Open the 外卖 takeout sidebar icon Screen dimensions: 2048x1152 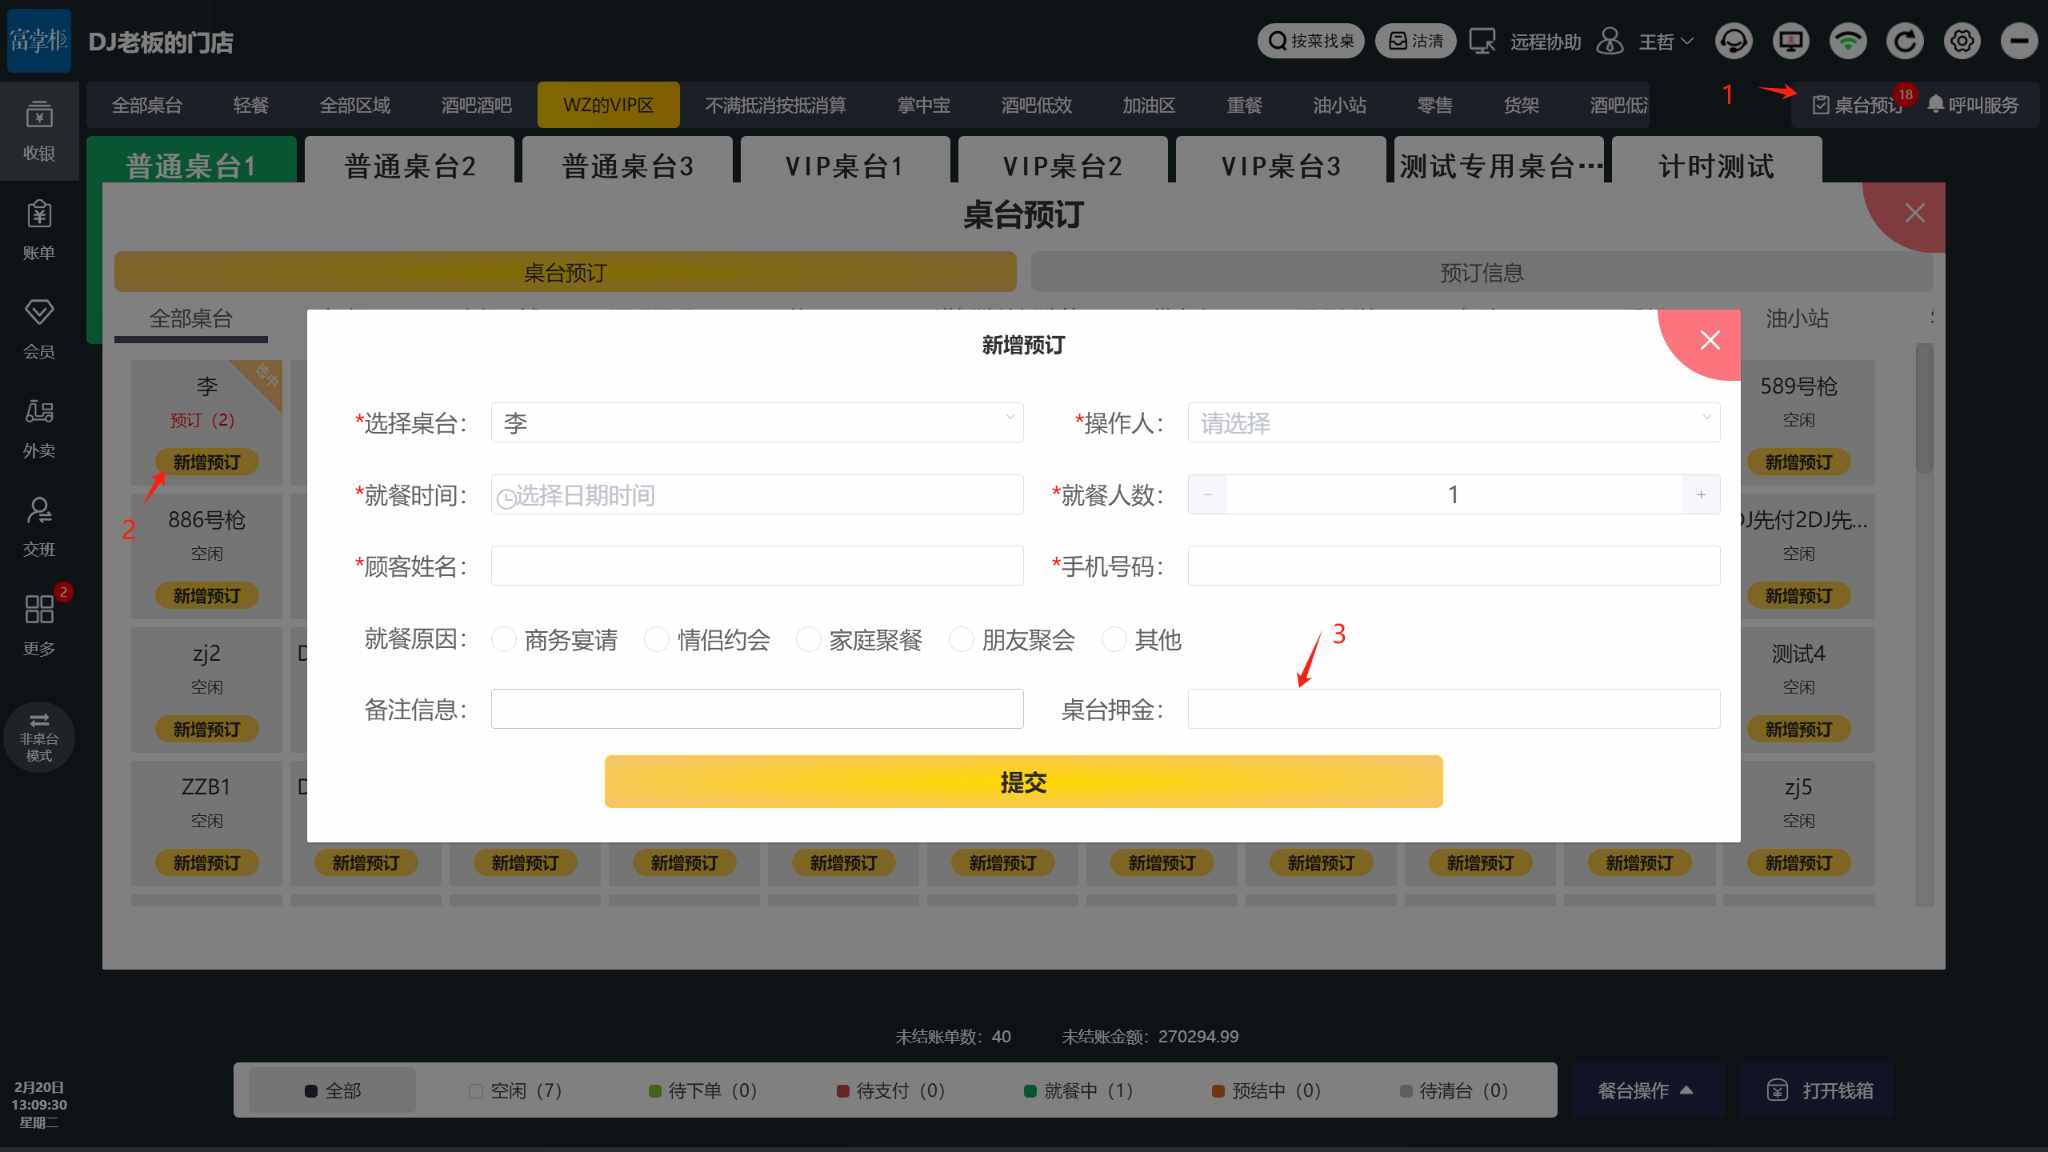[x=39, y=428]
